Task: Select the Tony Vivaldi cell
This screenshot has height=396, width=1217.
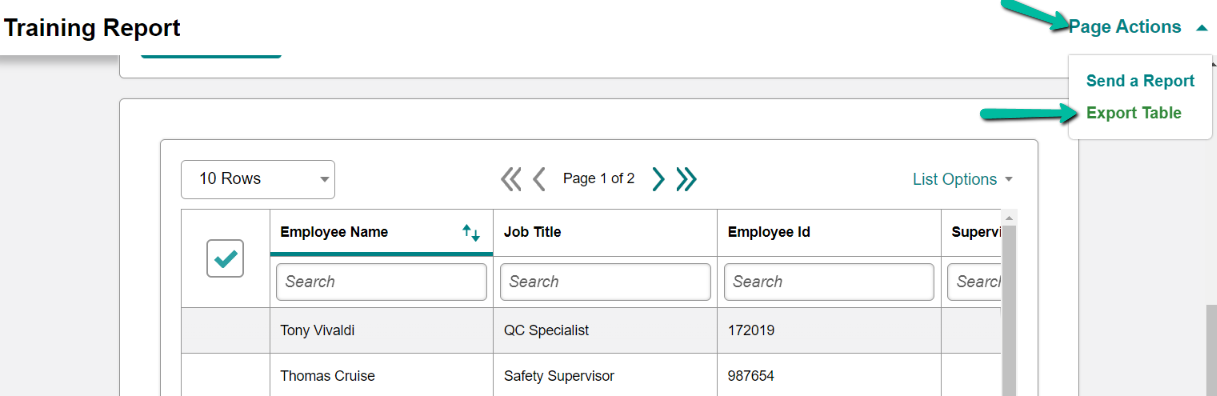Action: [x=382, y=330]
